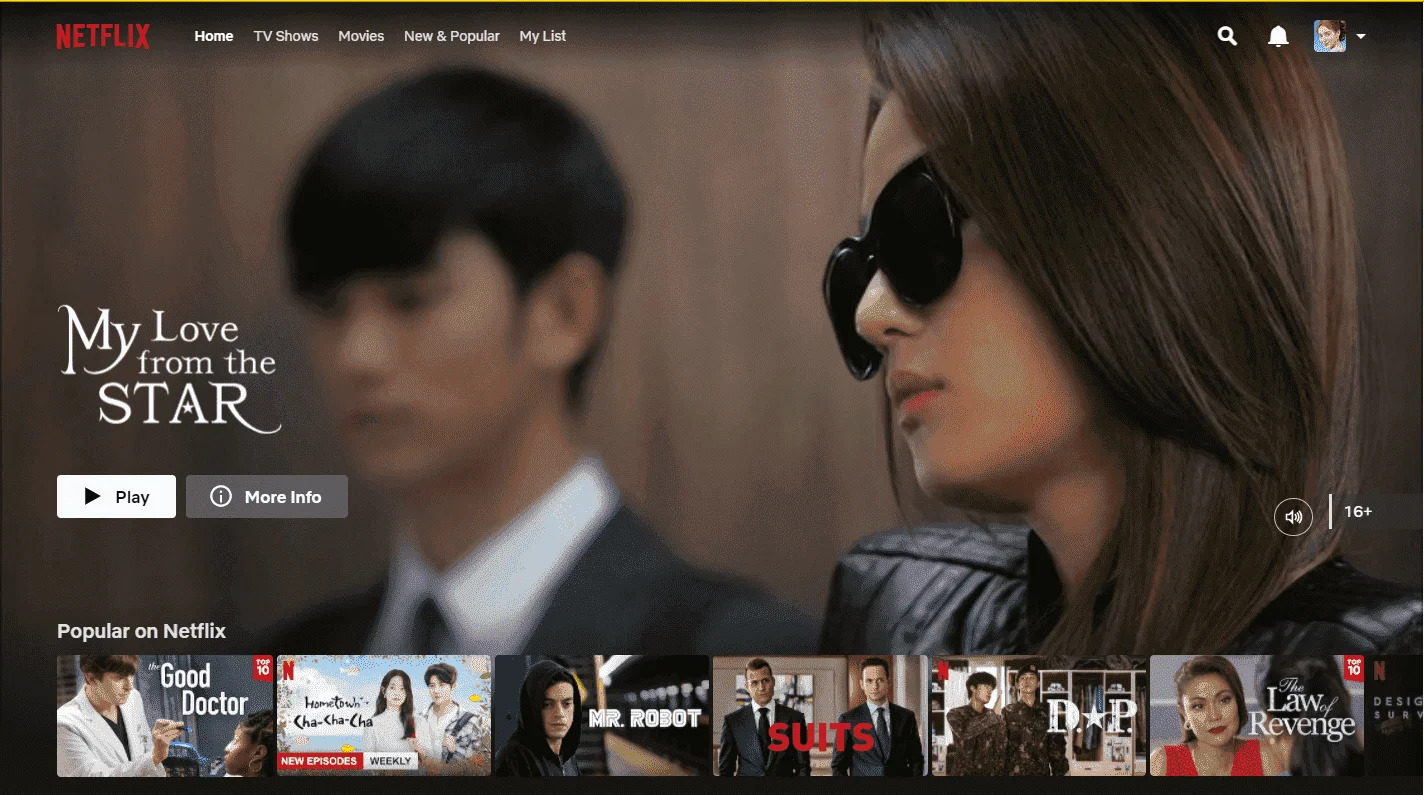Open the Popular on Netflix row heading

point(141,631)
